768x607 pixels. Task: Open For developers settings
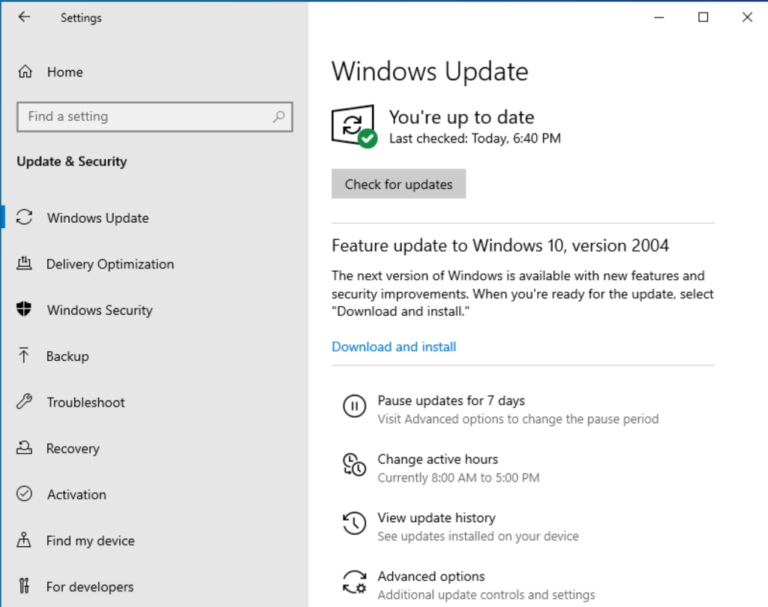pyautogui.click(x=90, y=586)
